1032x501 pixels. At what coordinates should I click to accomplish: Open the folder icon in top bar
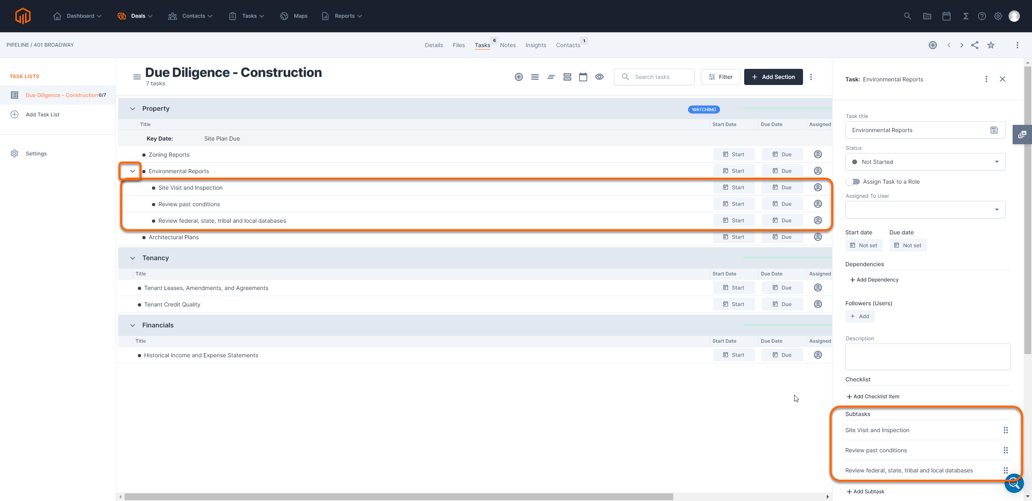pos(927,16)
